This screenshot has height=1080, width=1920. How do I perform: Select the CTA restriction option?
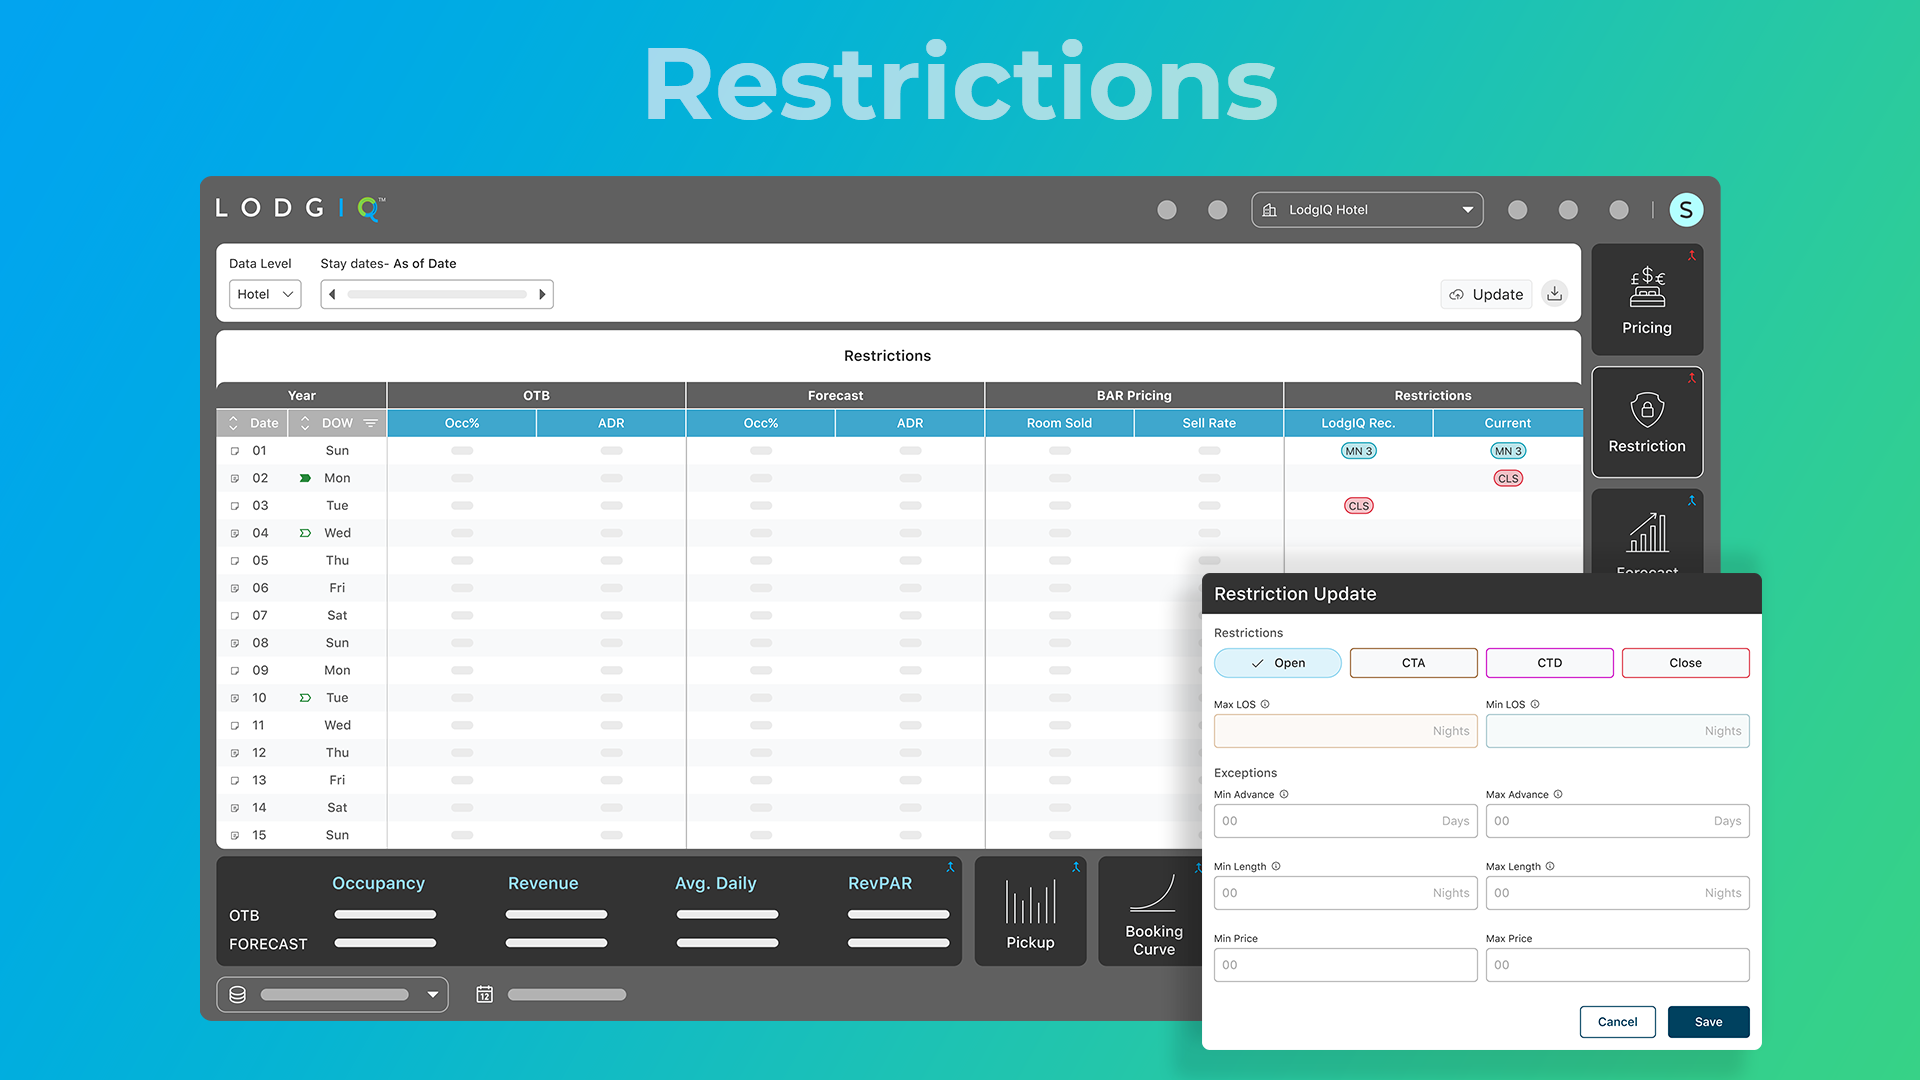[1413, 663]
